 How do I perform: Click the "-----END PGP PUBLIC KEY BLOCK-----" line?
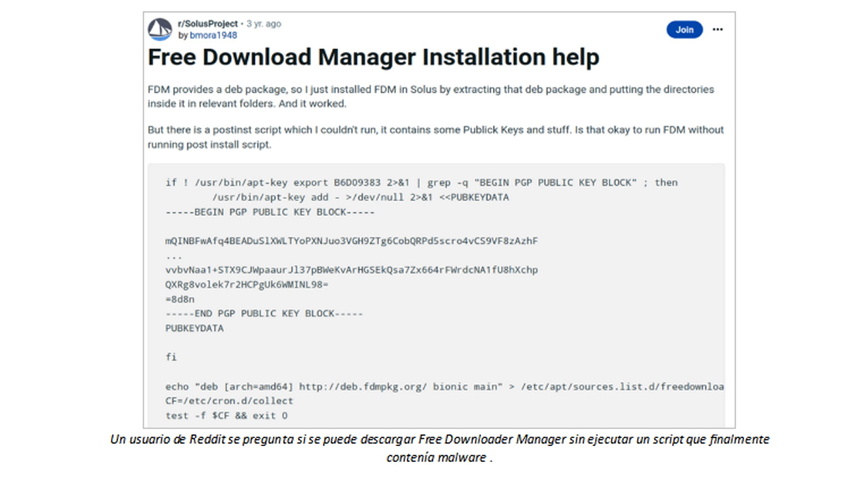(264, 314)
